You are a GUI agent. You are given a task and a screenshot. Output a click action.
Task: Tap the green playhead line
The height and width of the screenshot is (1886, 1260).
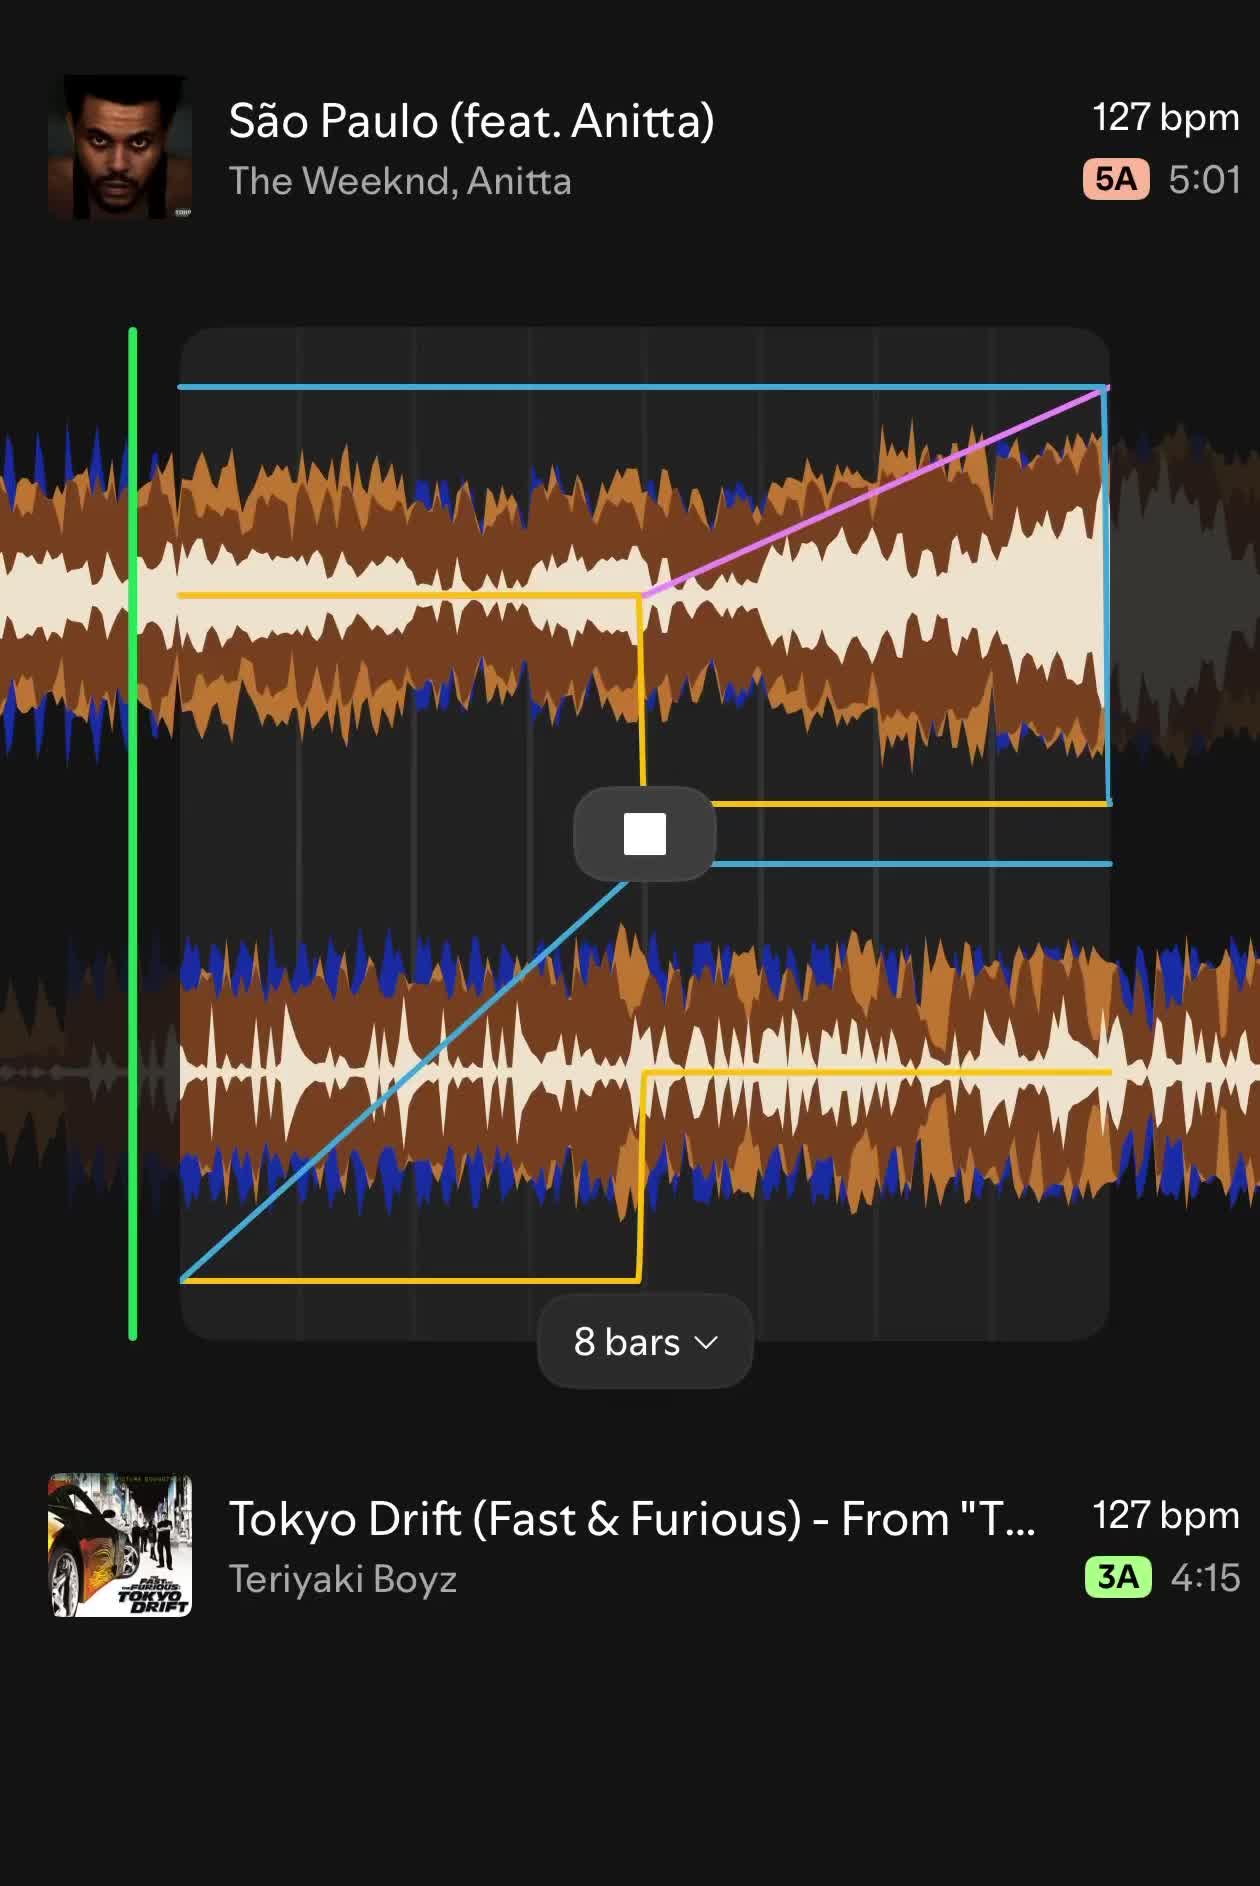pos(133,834)
